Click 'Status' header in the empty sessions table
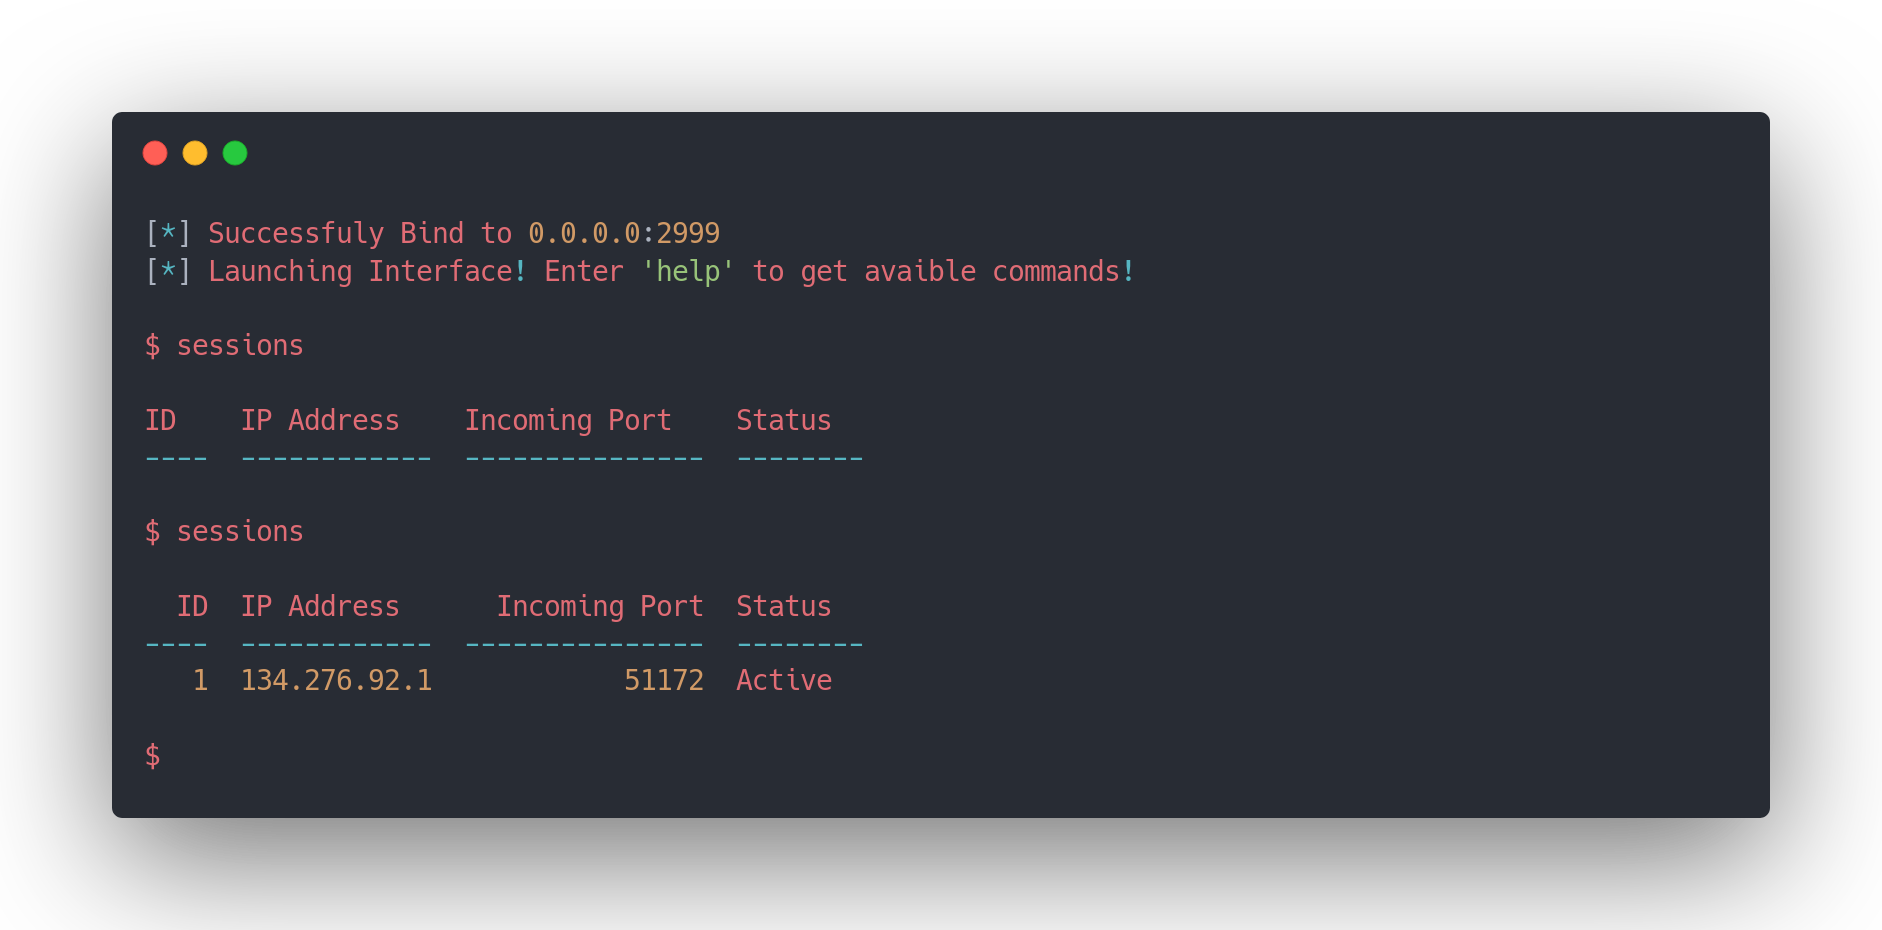Viewport: 1882px width, 930px height. 784,421
